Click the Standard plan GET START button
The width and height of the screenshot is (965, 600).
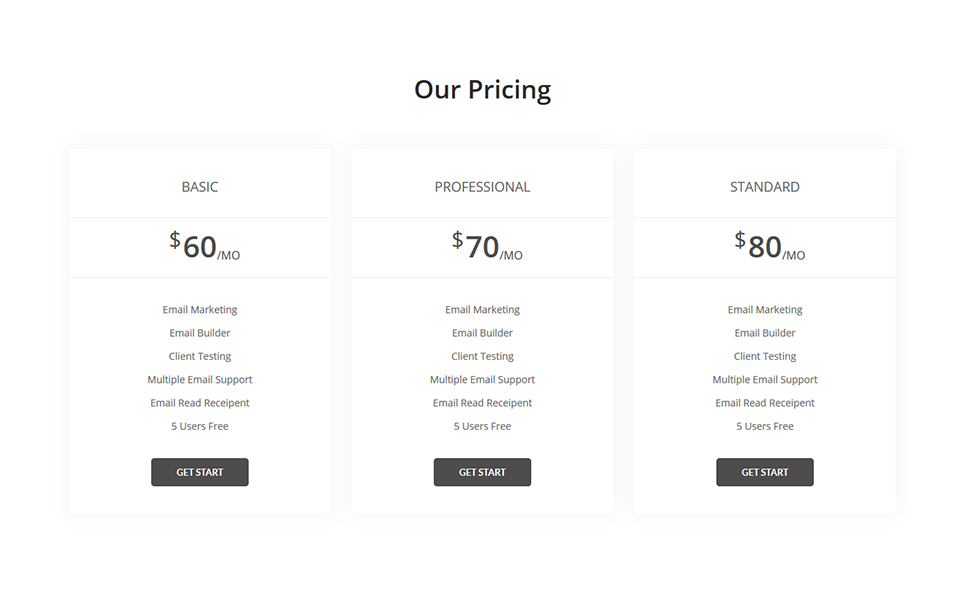(764, 472)
